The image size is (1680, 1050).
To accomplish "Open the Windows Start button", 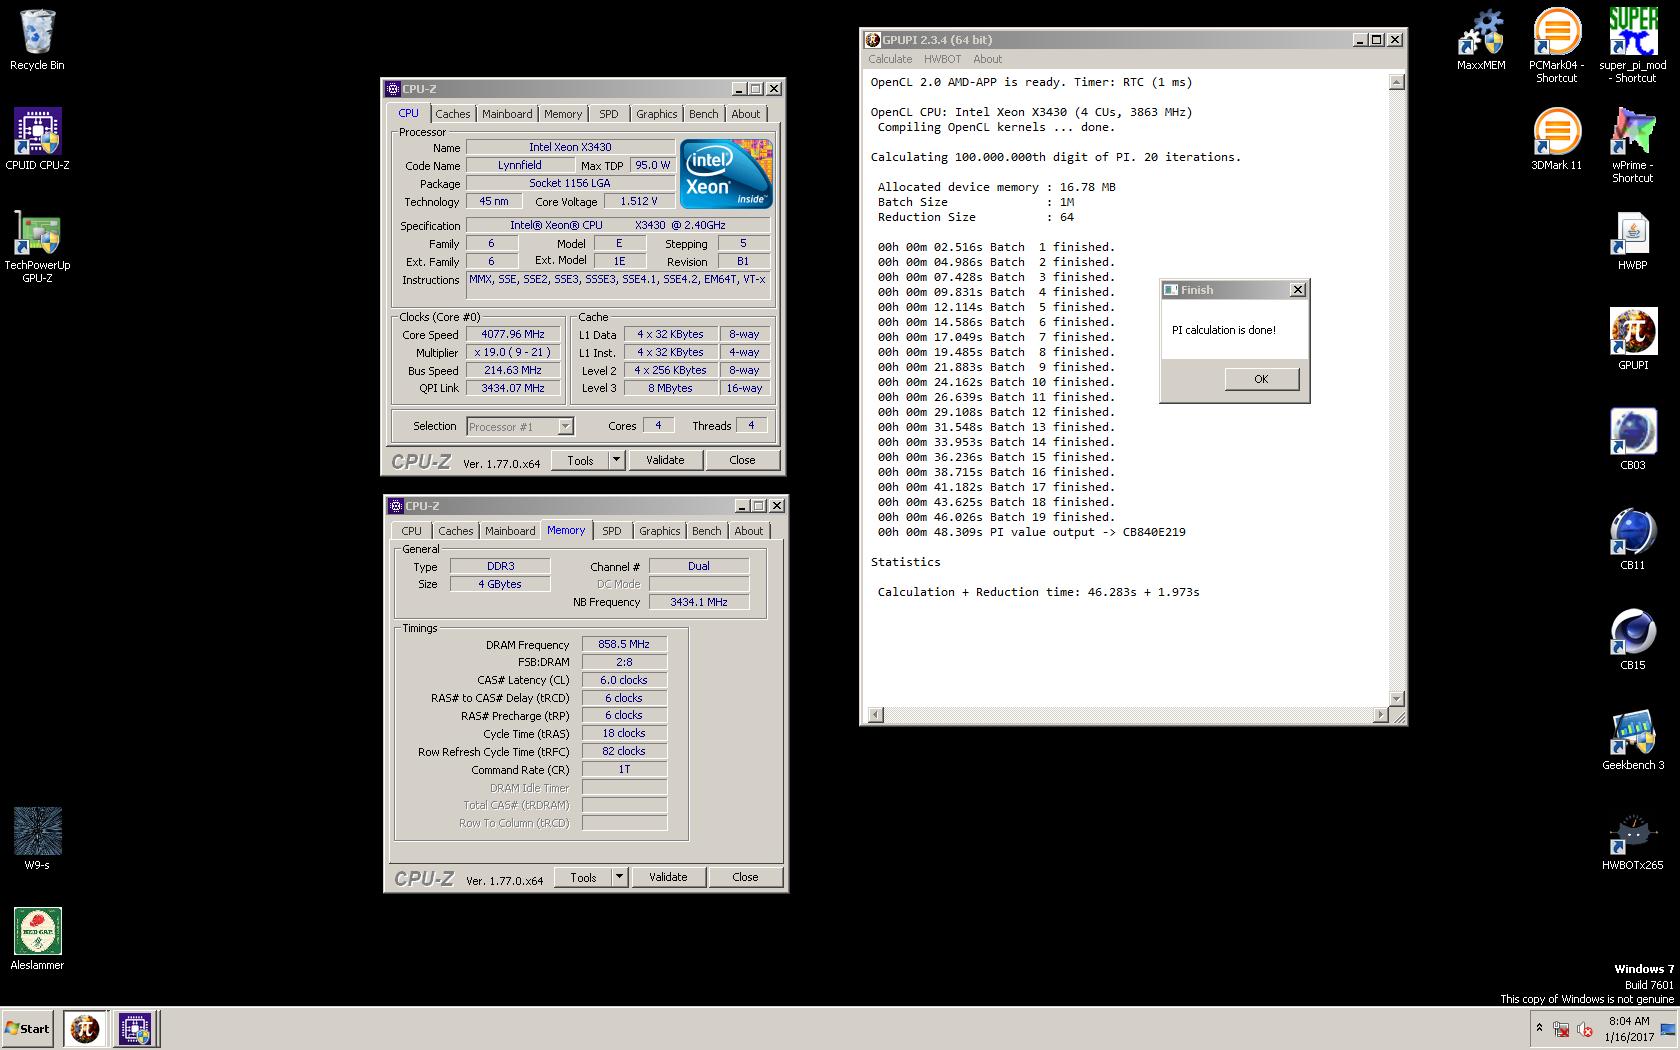I will tap(28, 1028).
